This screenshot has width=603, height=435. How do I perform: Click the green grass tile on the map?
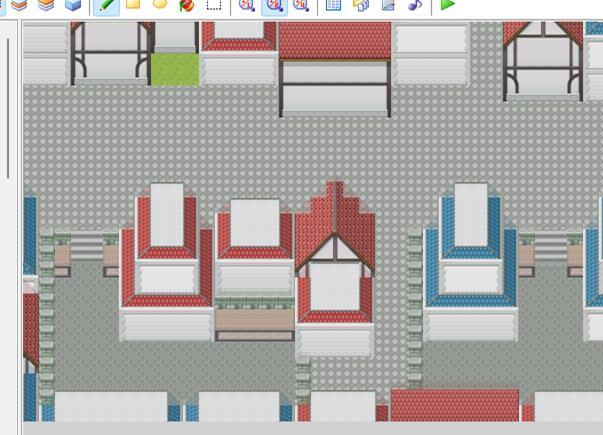point(175,70)
